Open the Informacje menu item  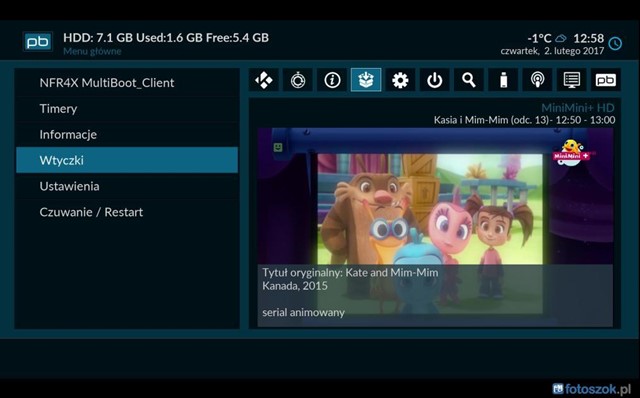click(127, 134)
